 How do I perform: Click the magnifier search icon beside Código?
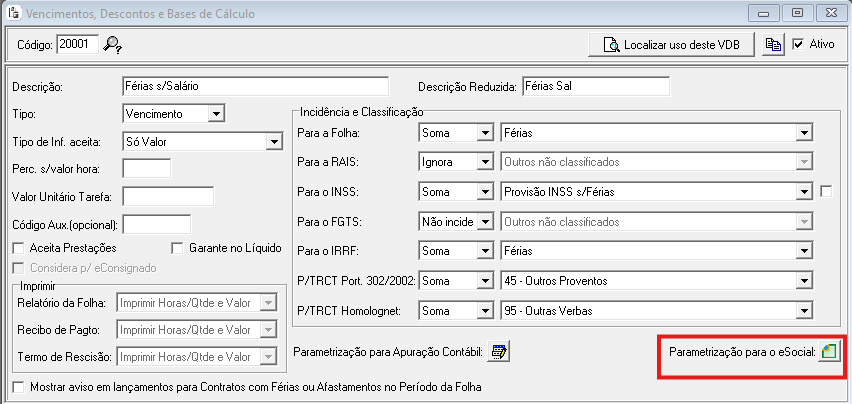tap(112, 44)
